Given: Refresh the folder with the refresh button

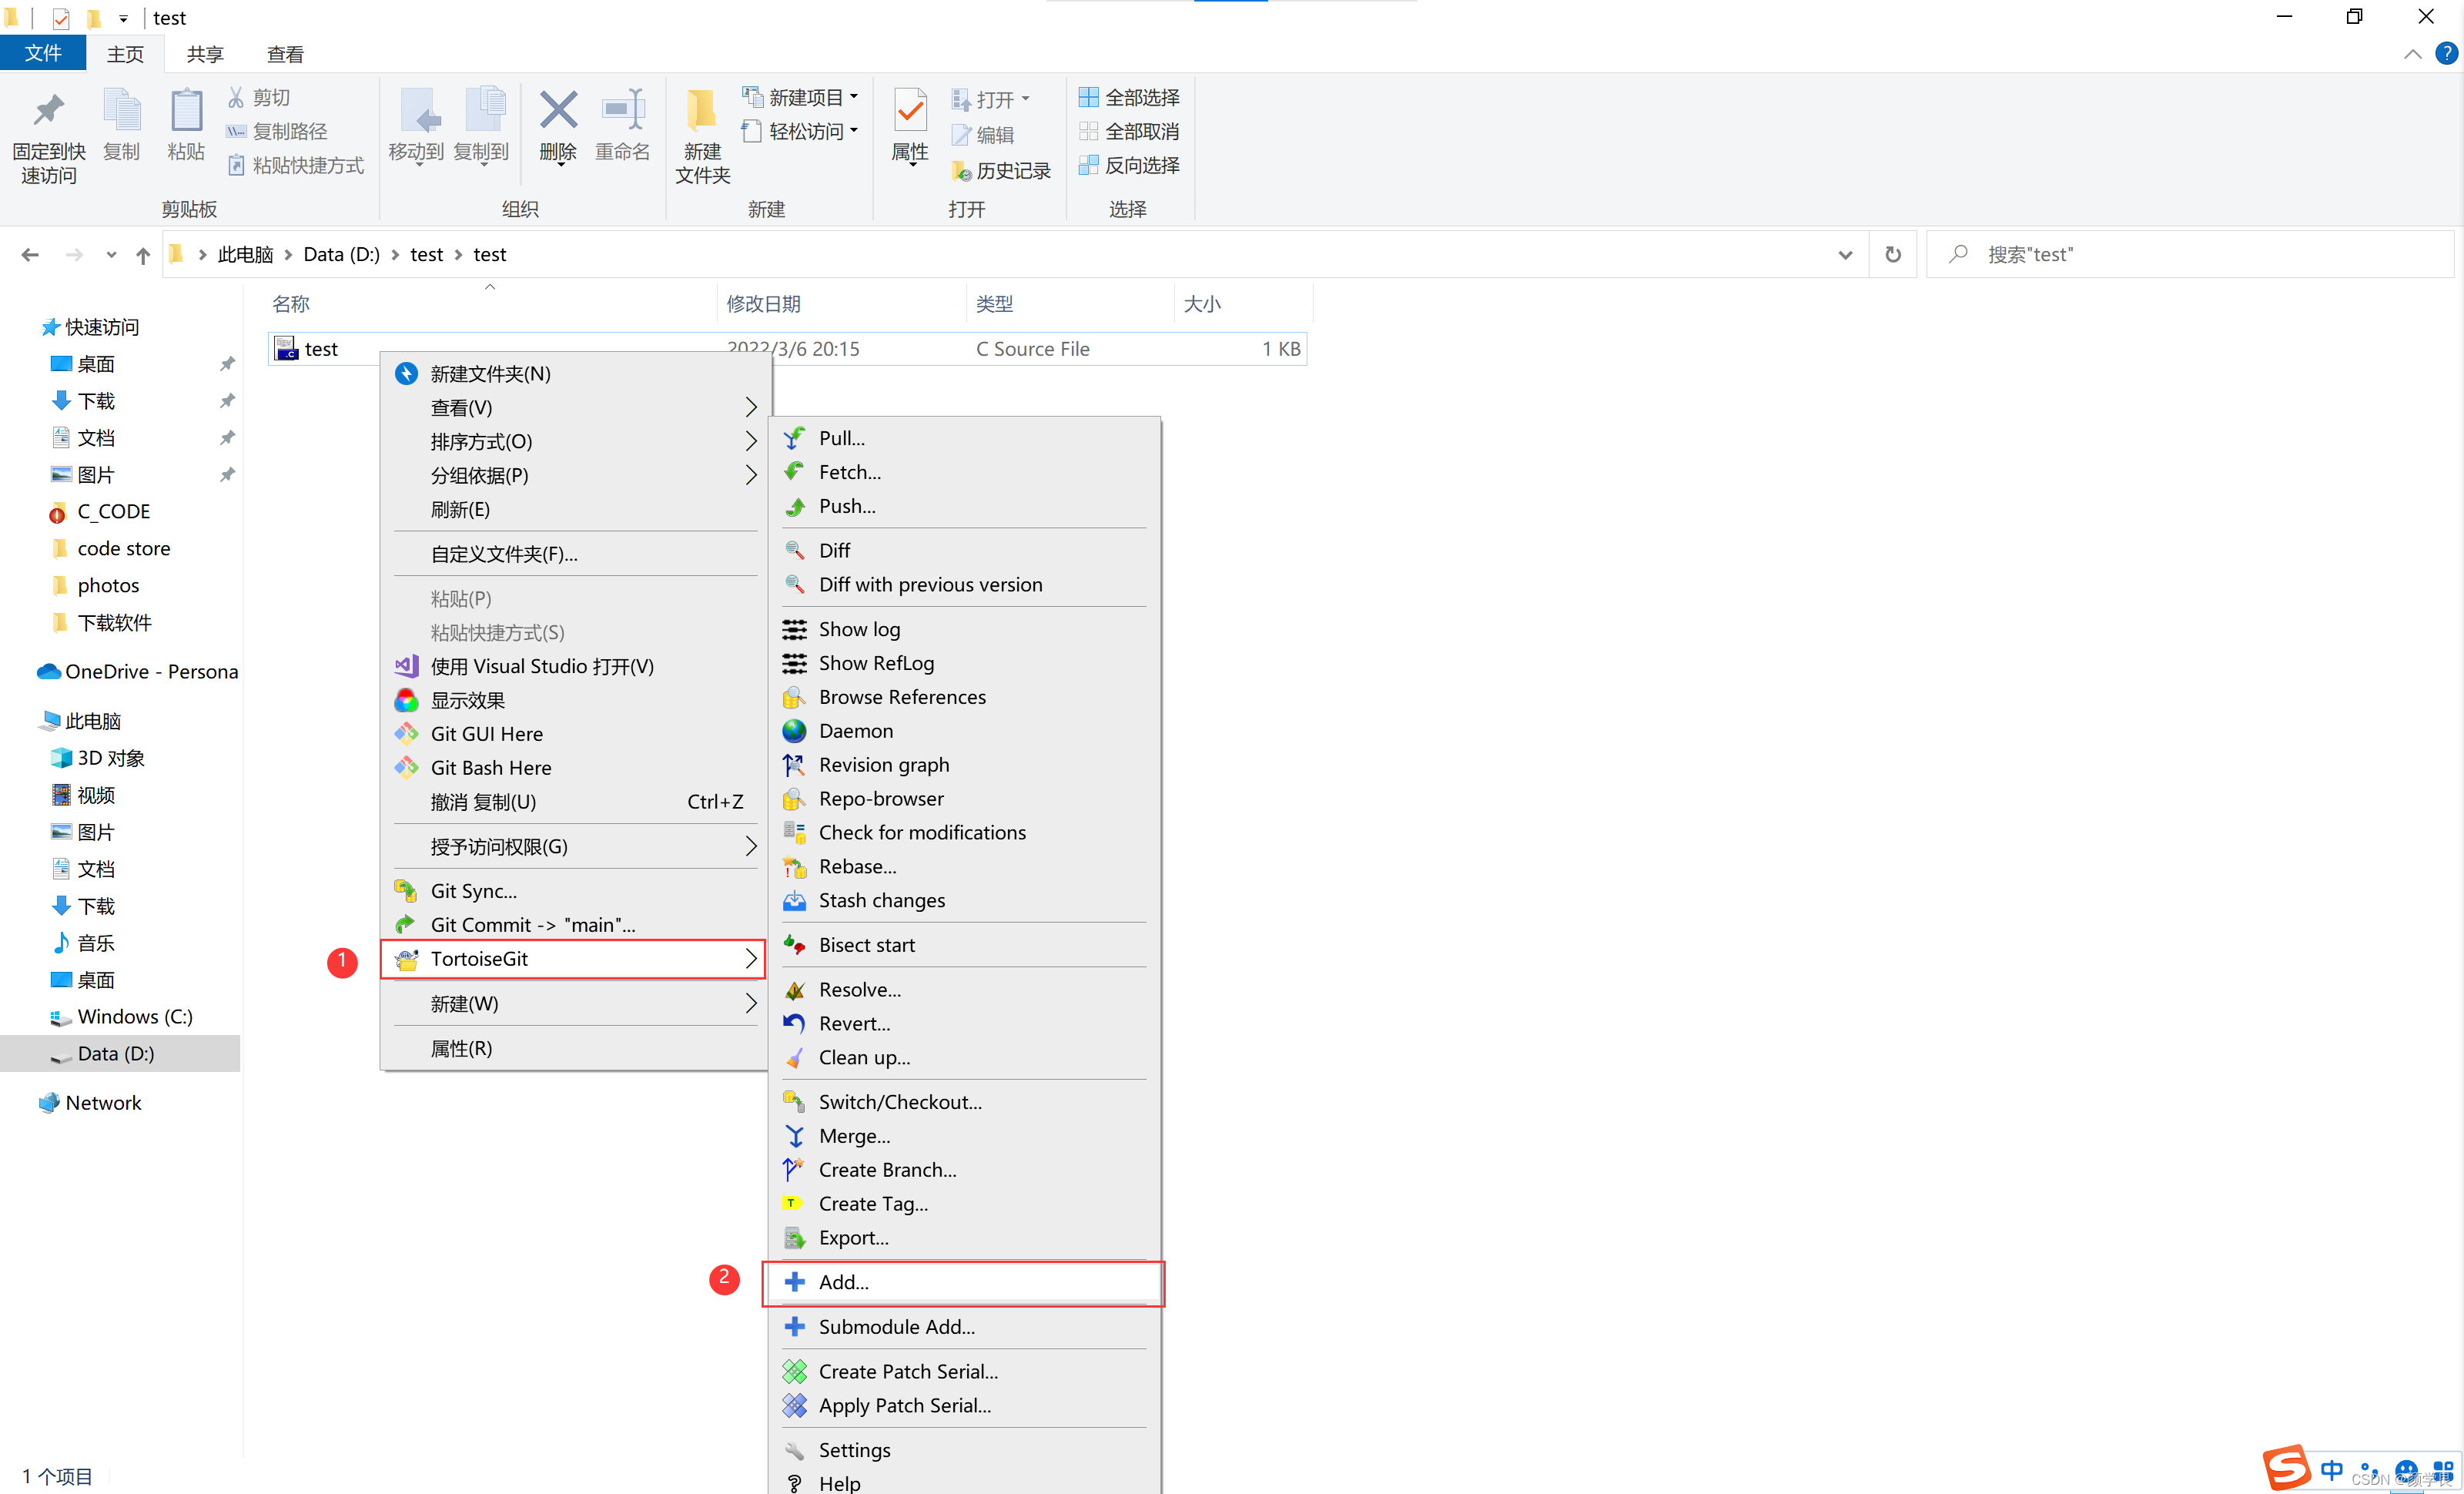Looking at the screenshot, I should [1893, 255].
